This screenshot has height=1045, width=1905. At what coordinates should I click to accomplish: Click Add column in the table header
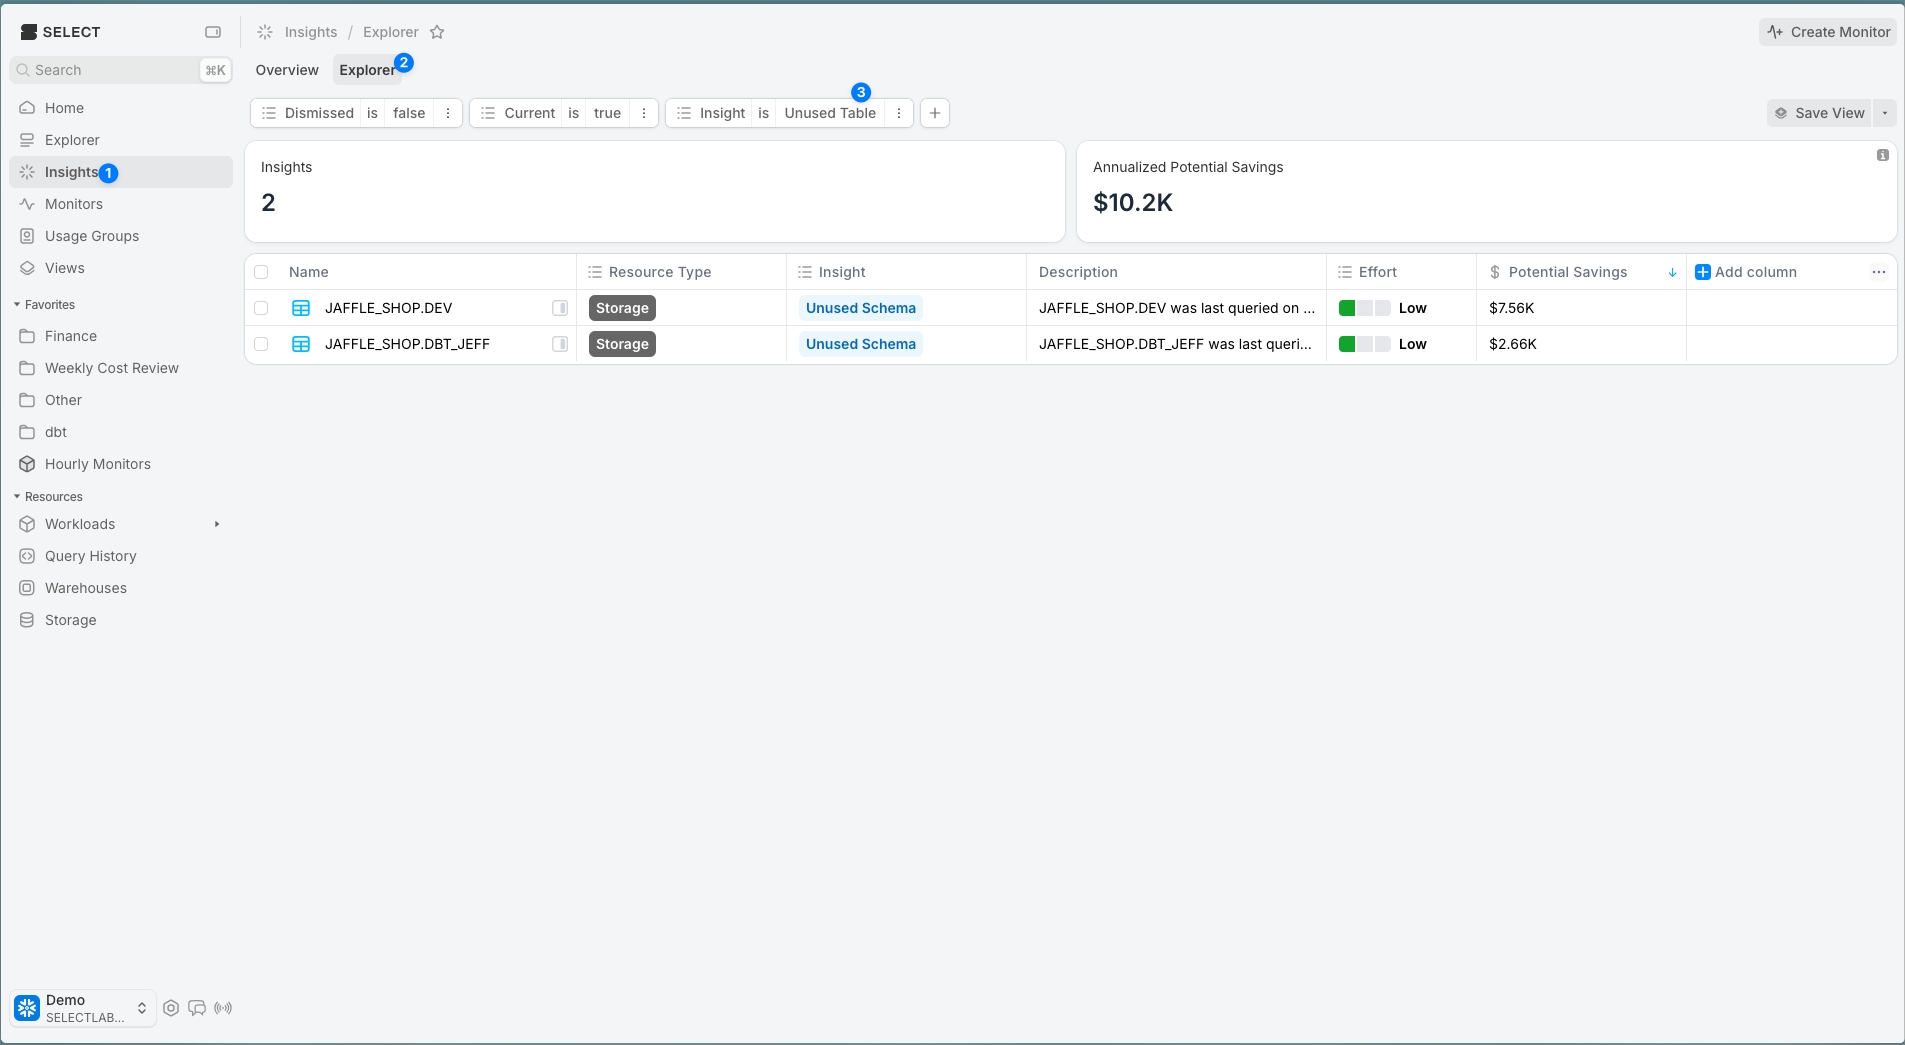coord(1747,272)
